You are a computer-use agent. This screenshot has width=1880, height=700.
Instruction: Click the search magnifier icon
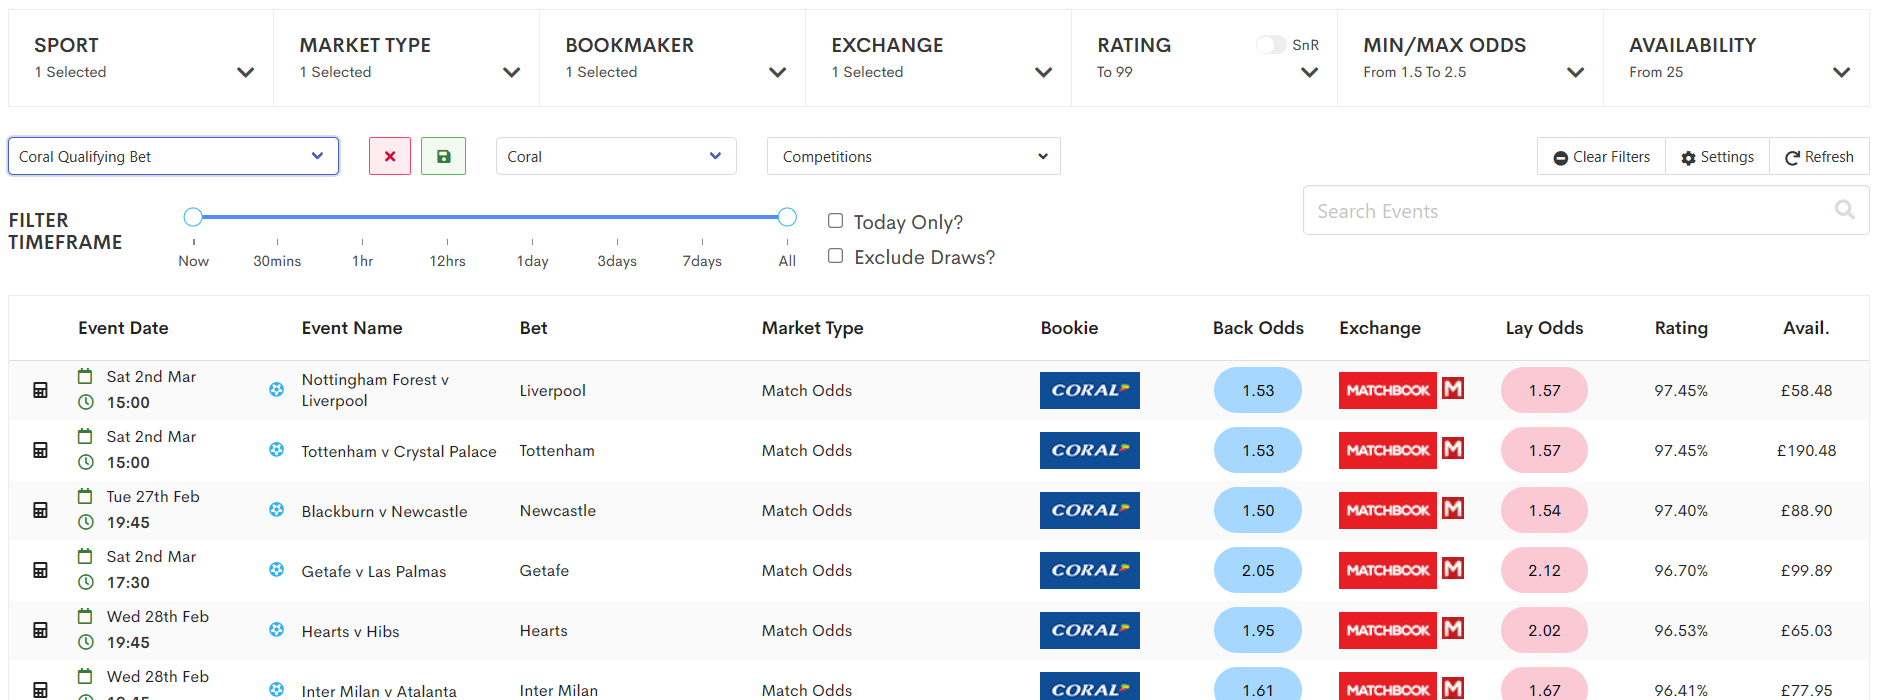click(x=1844, y=210)
